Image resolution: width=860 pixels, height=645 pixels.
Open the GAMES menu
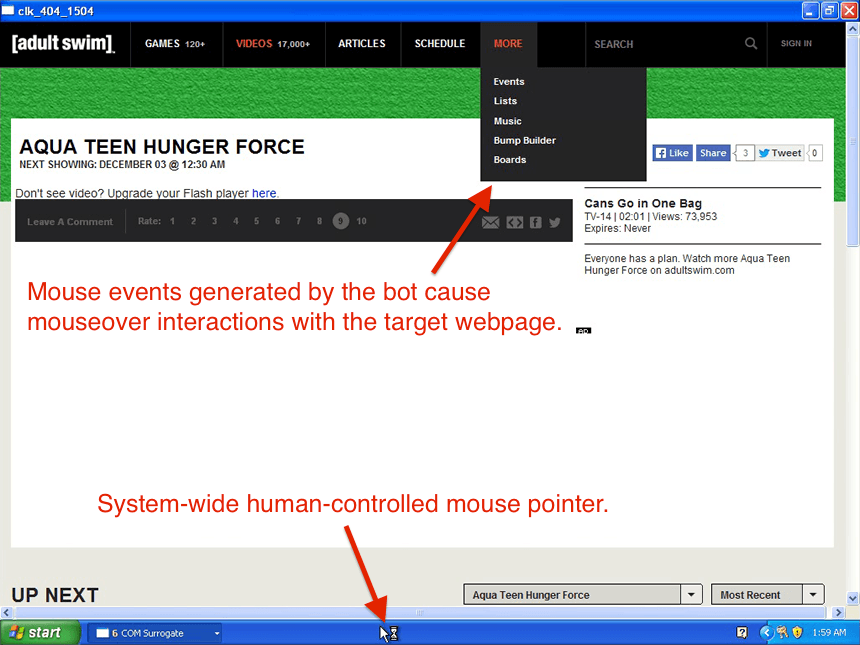(x=175, y=44)
